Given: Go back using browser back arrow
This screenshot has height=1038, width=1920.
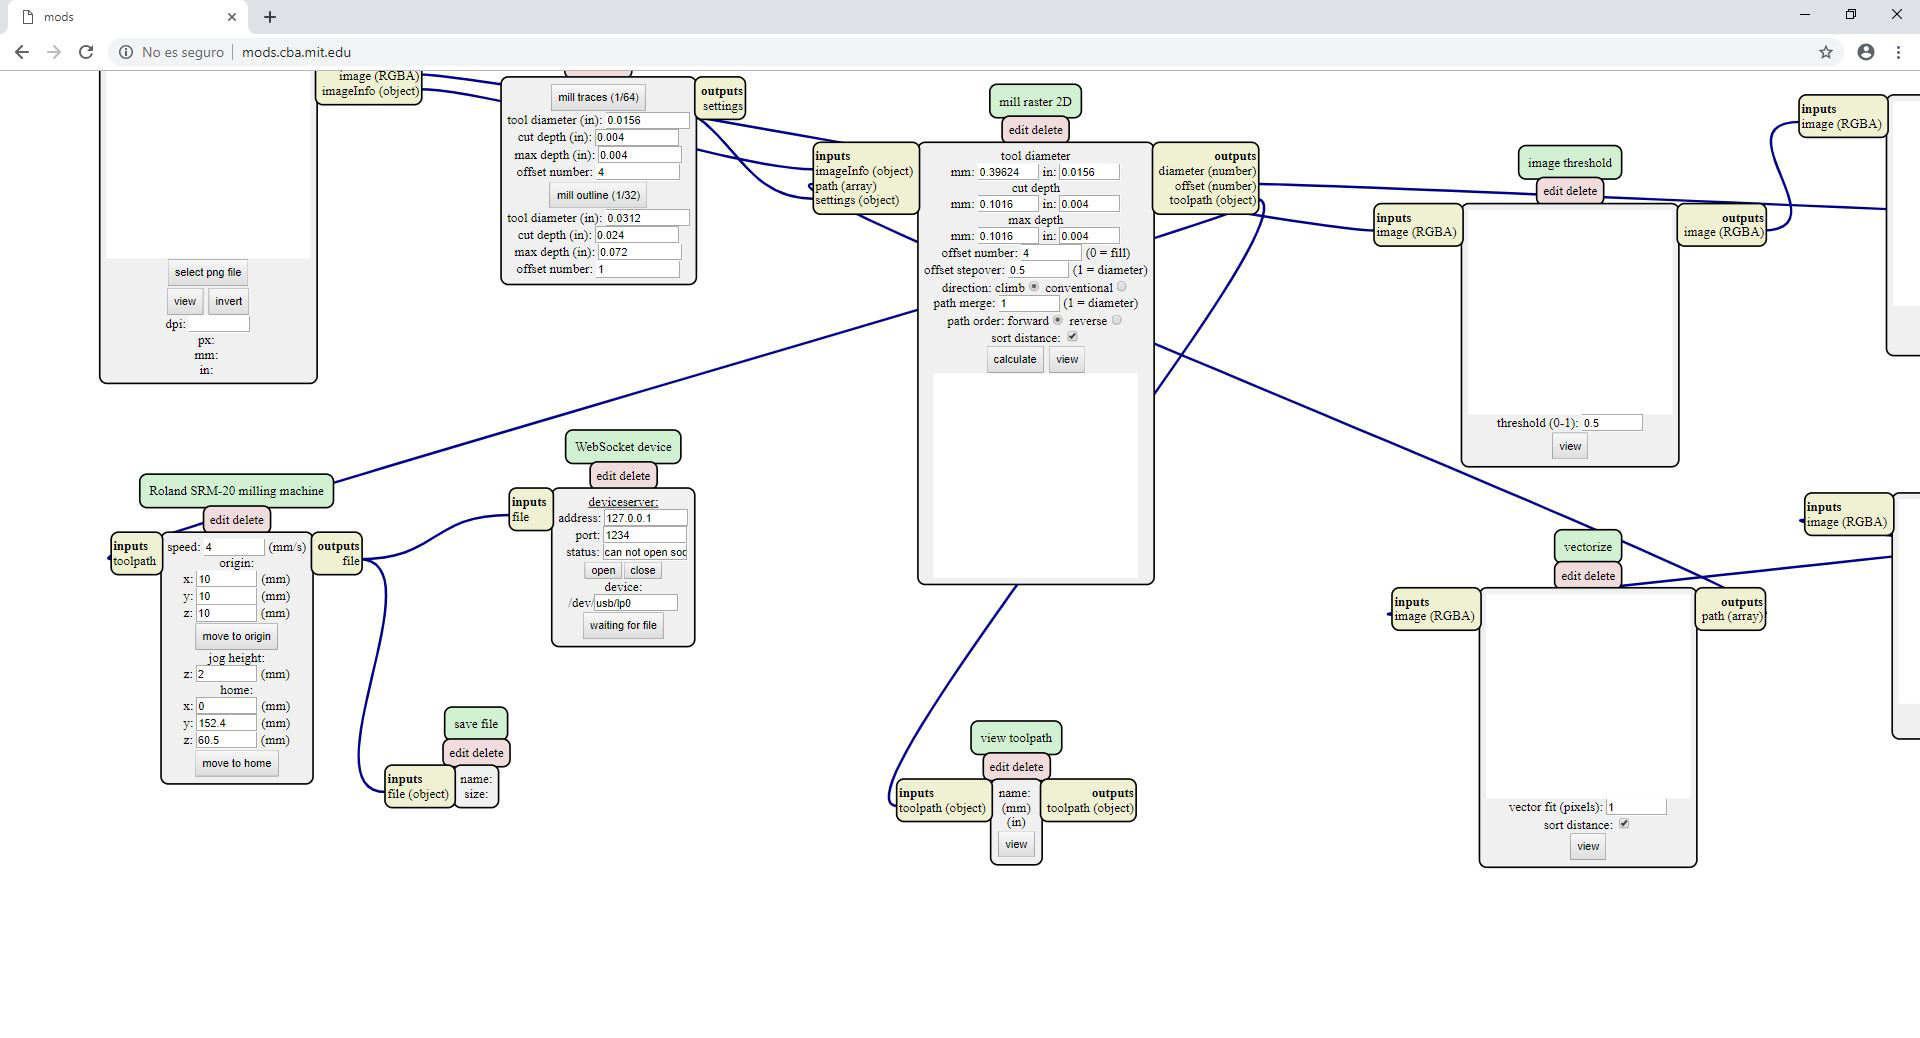Looking at the screenshot, I should pos(21,52).
